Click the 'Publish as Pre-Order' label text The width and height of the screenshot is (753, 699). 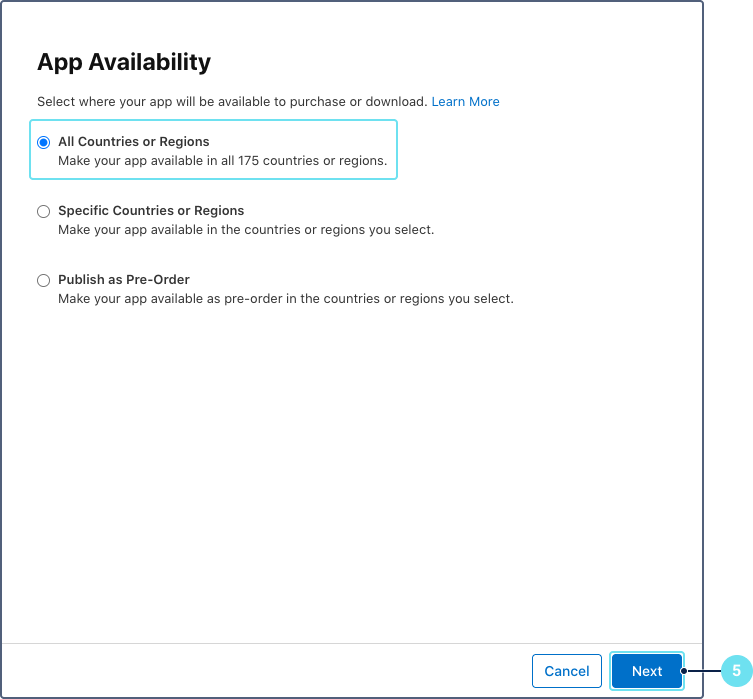coord(124,279)
